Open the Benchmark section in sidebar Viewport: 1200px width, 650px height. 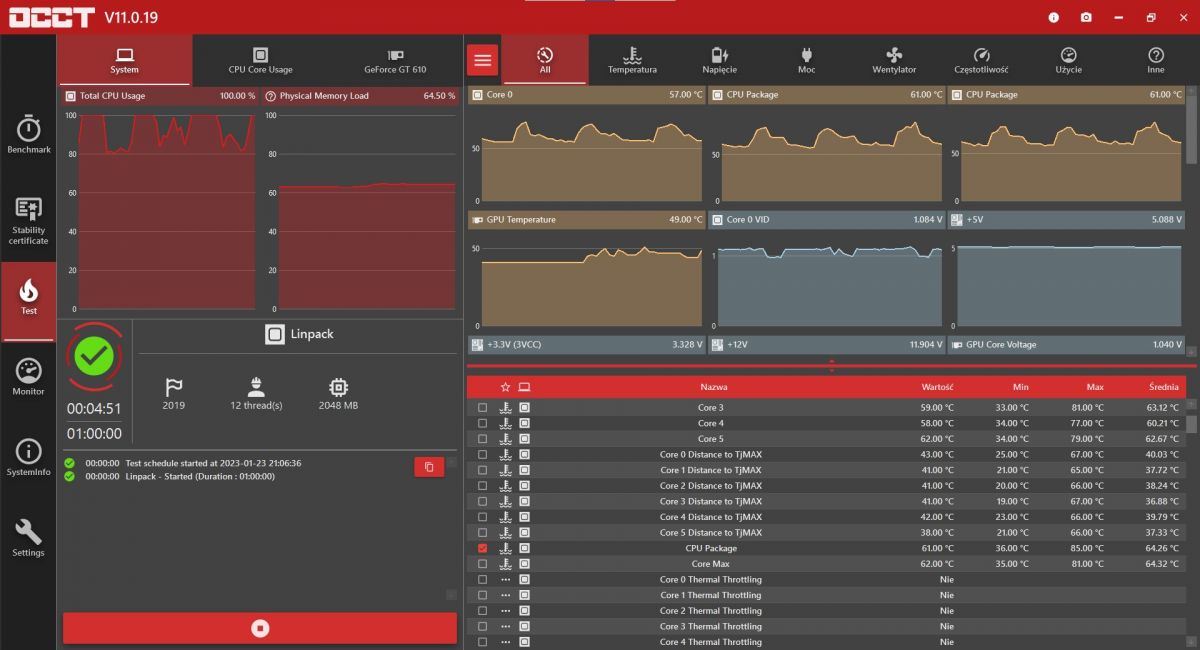click(x=28, y=133)
